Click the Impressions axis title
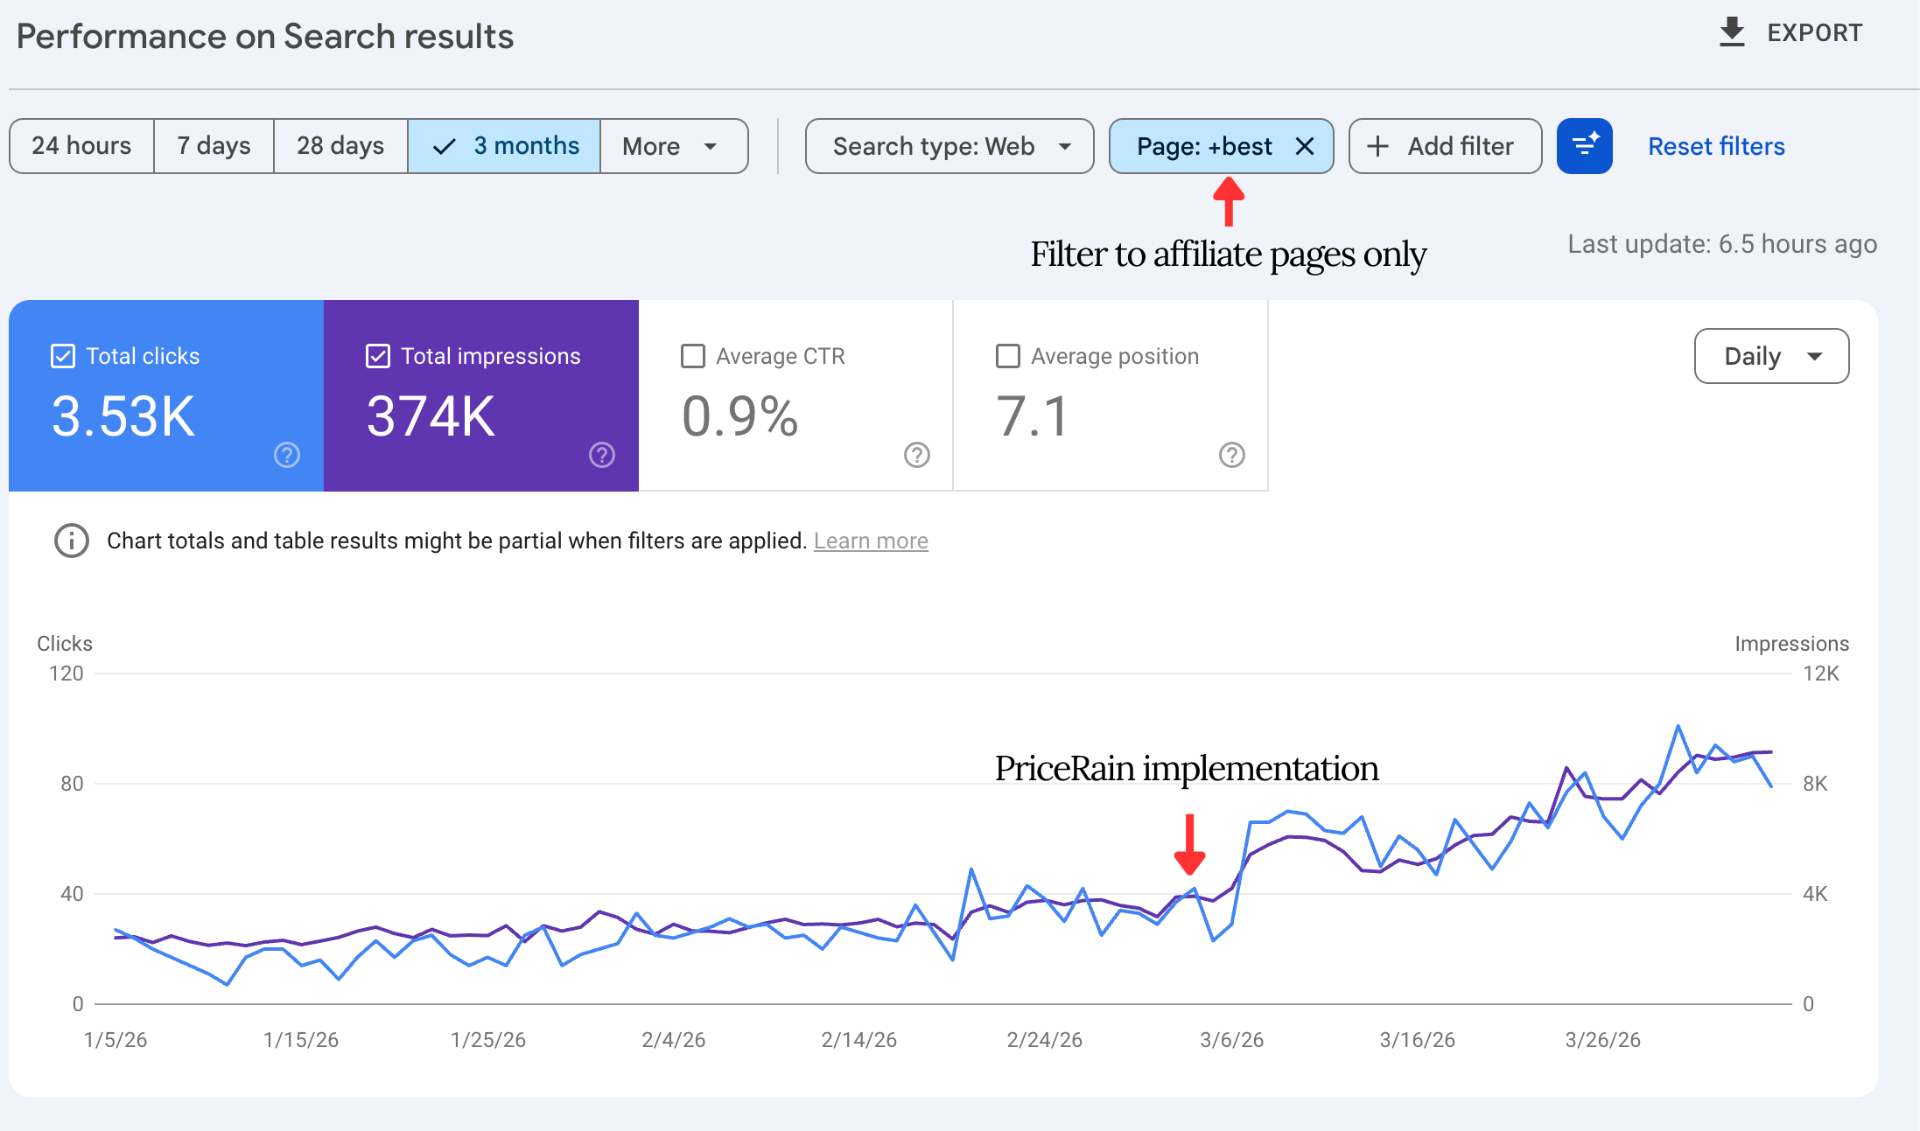 (1791, 644)
